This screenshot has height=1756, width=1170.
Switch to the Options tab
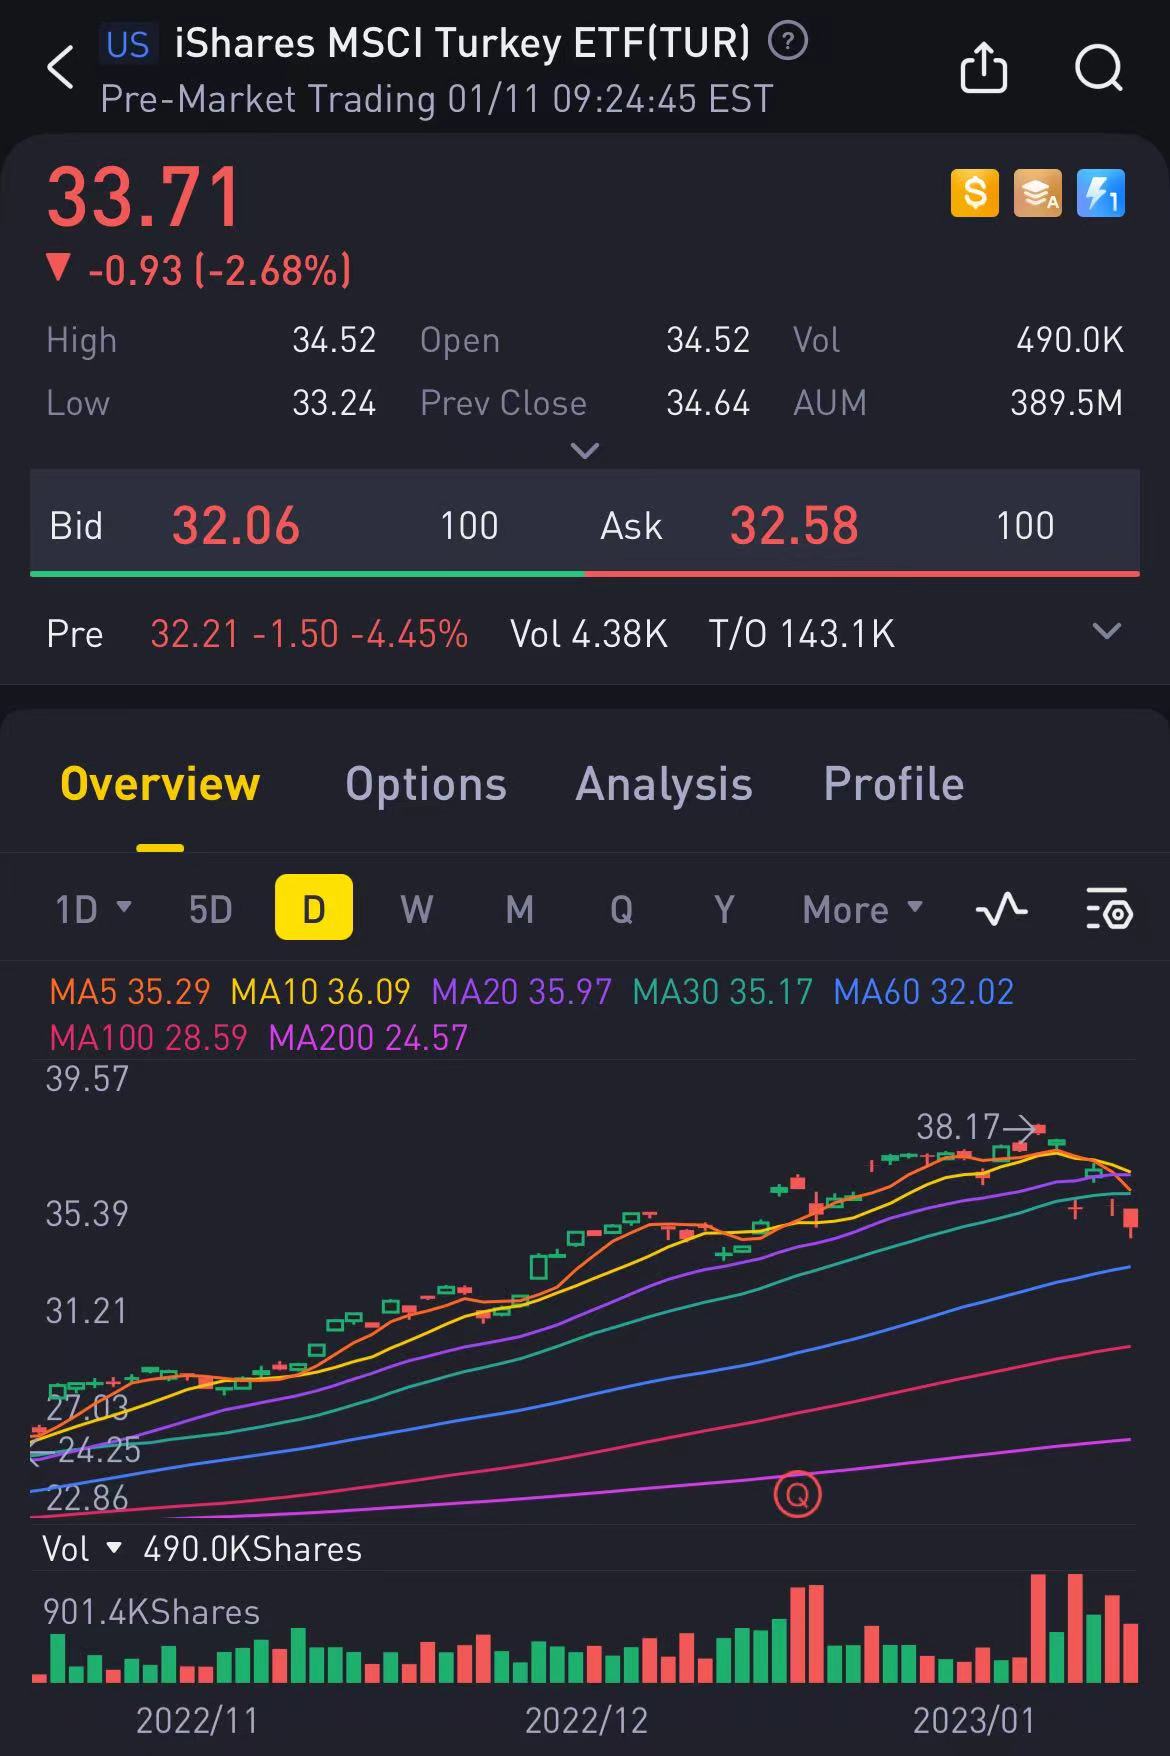(426, 784)
